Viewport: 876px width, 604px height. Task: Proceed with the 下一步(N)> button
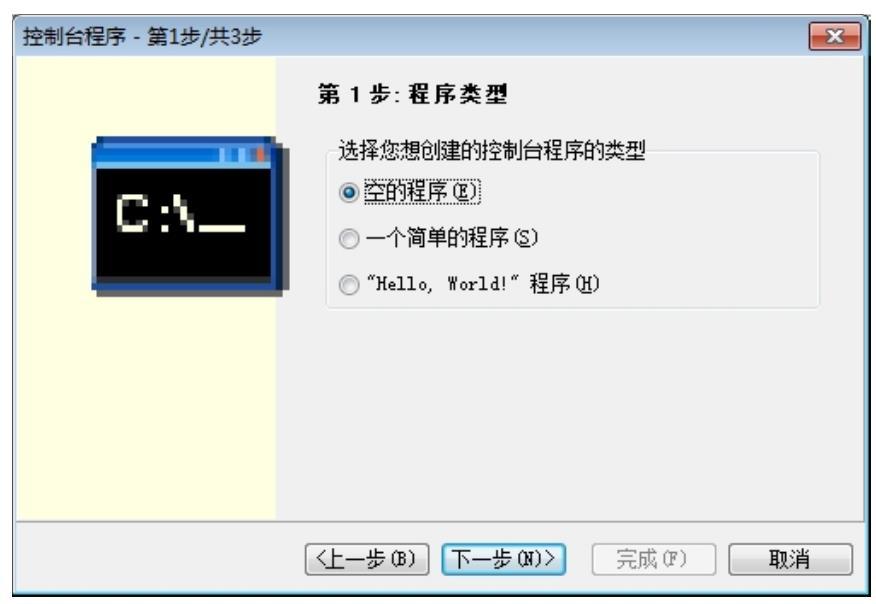503,559
